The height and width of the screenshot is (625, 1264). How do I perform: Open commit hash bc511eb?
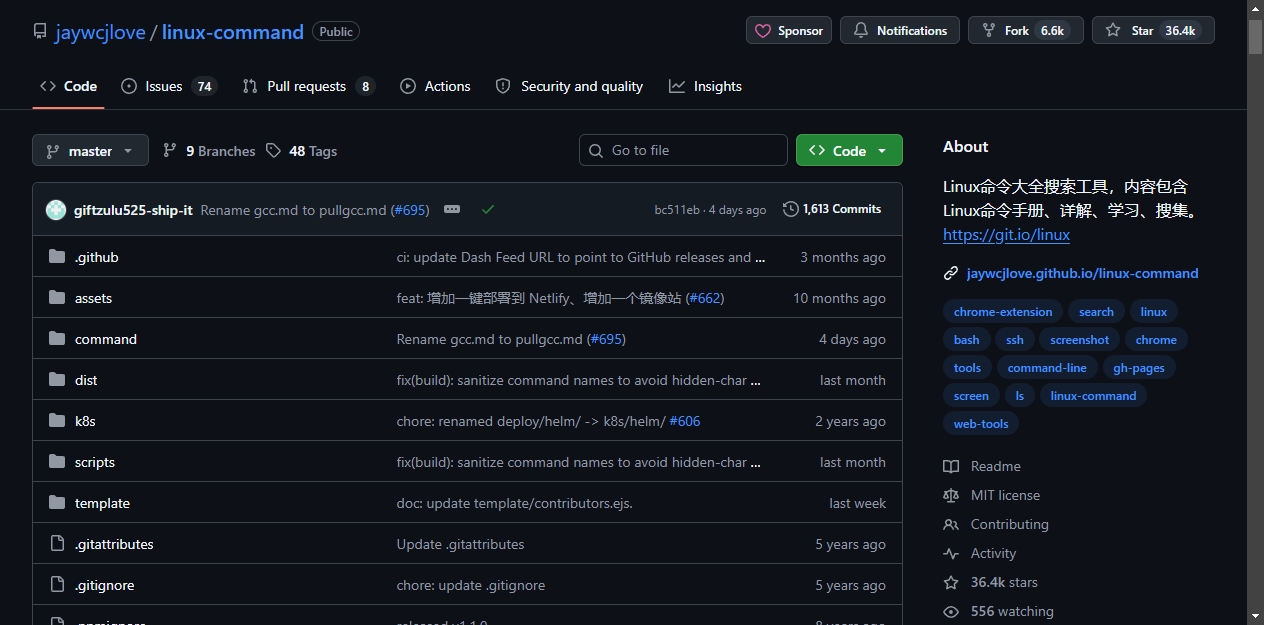click(677, 210)
